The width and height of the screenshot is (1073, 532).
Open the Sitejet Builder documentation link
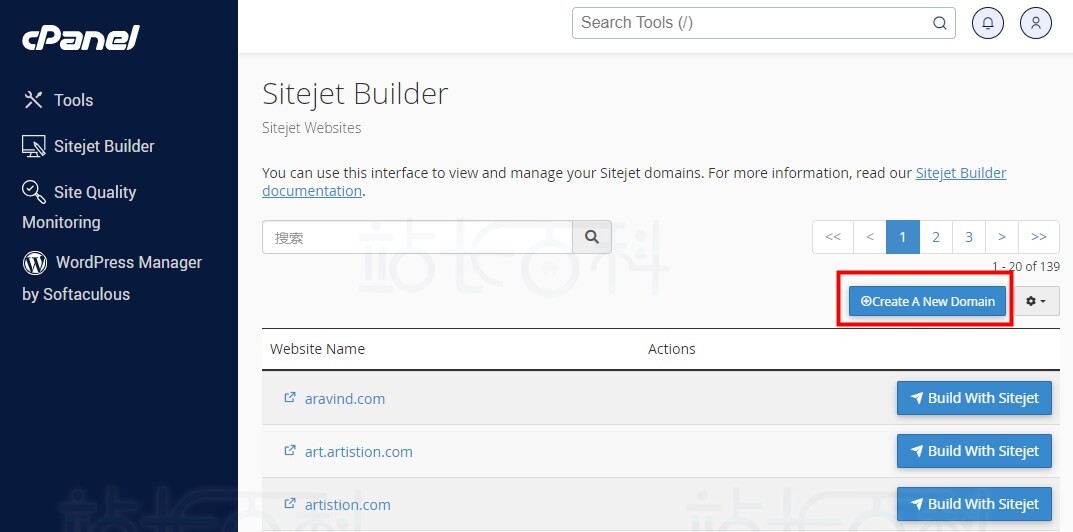961,173
